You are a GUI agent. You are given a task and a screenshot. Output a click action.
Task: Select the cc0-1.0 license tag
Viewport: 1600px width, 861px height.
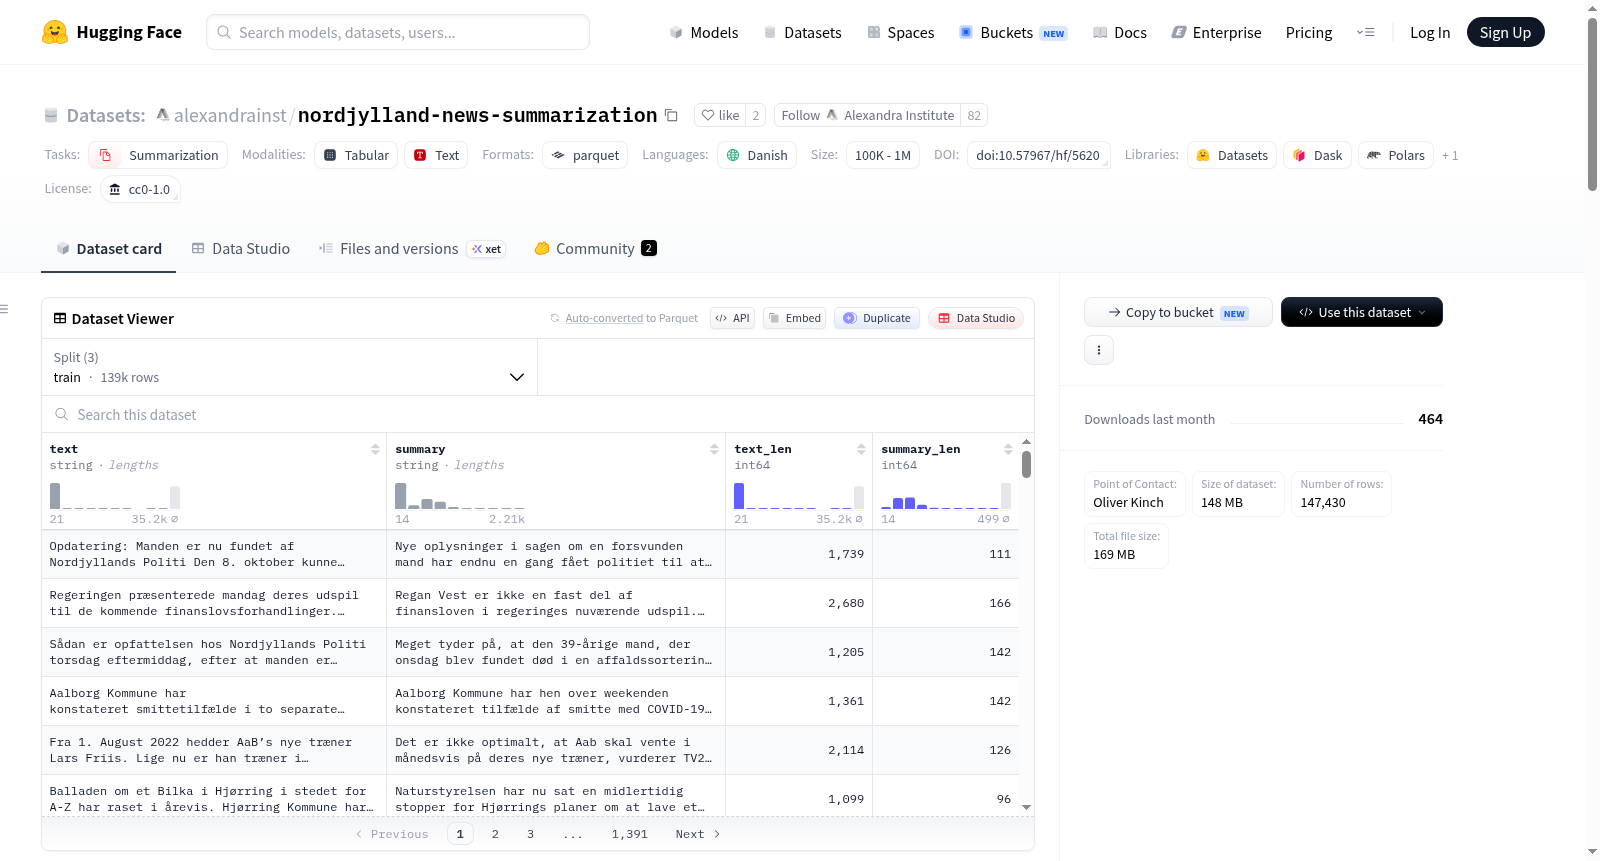(140, 189)
